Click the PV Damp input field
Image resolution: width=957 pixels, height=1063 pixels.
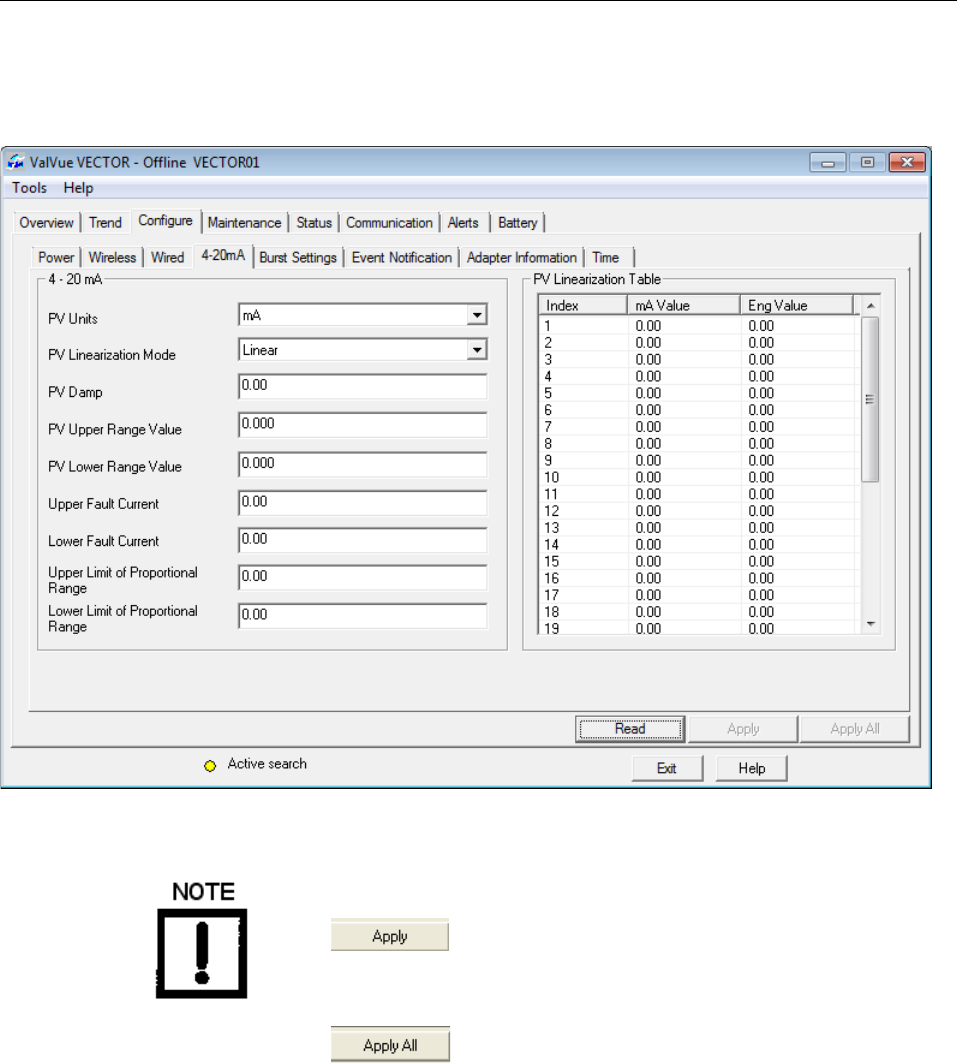pos(363,386)
